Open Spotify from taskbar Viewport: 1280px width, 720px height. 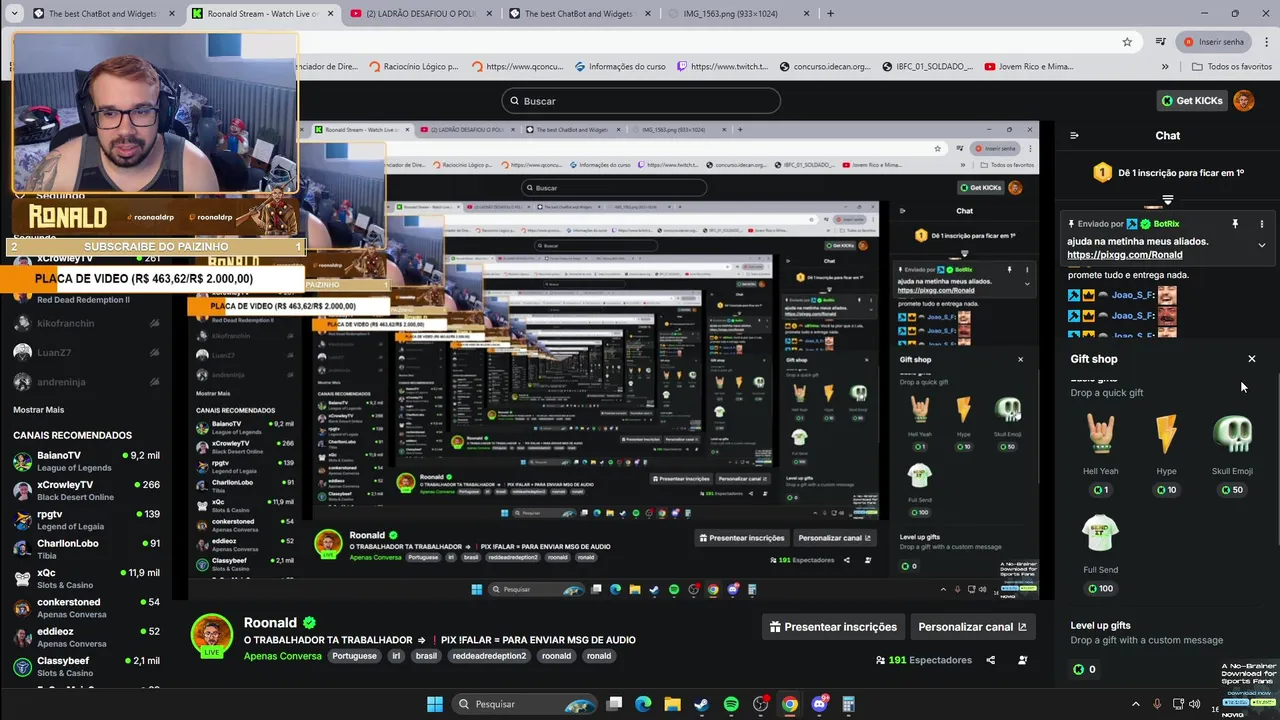[x=731, y=704]
